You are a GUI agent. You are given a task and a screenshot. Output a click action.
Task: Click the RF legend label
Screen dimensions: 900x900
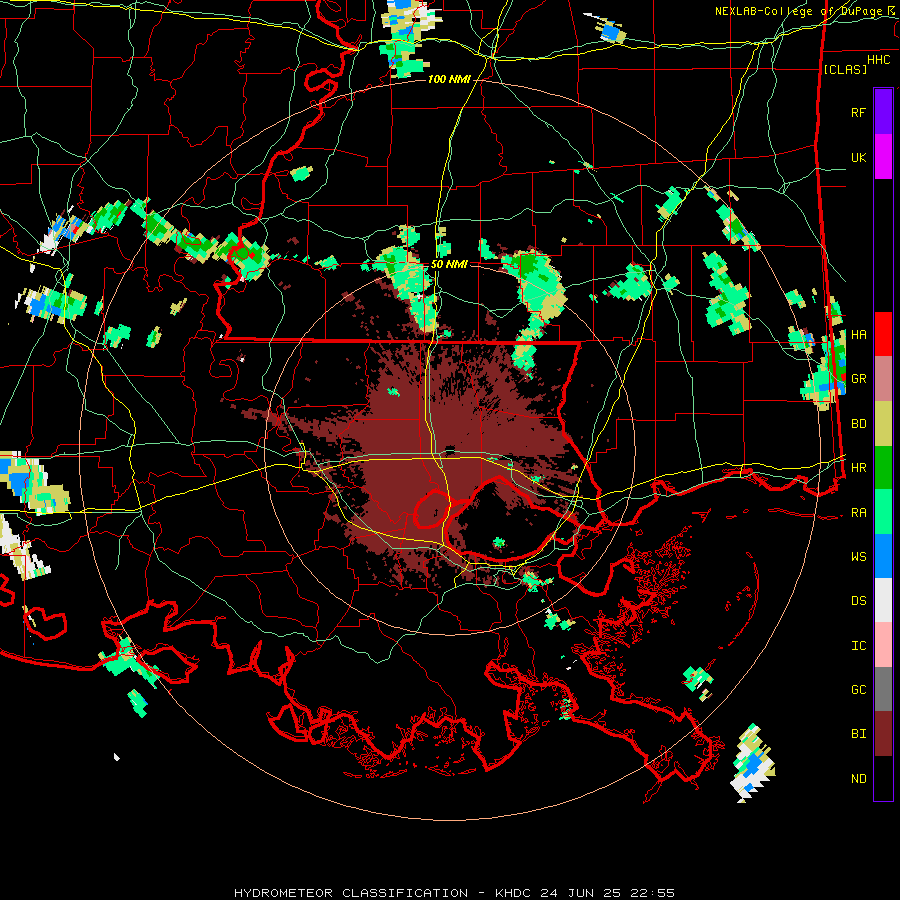click(859, 112)
